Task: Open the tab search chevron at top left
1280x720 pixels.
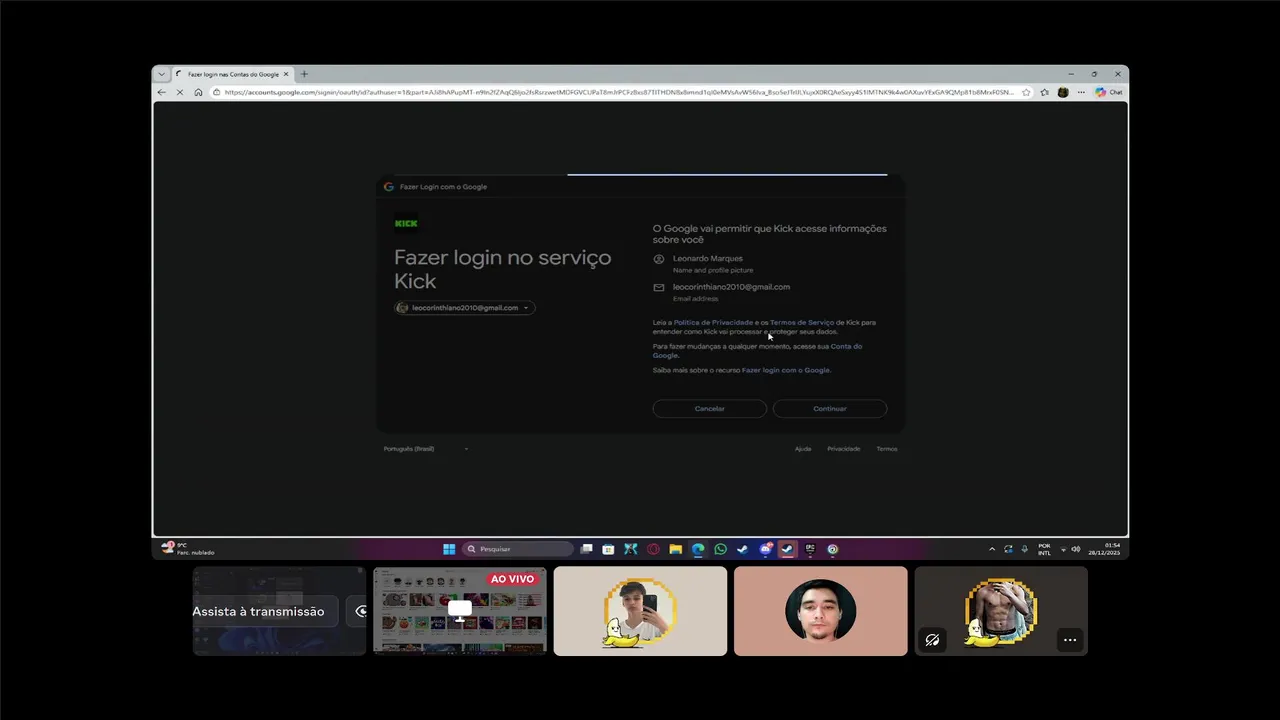Action: pyautogui.click(x=162, y=74)
